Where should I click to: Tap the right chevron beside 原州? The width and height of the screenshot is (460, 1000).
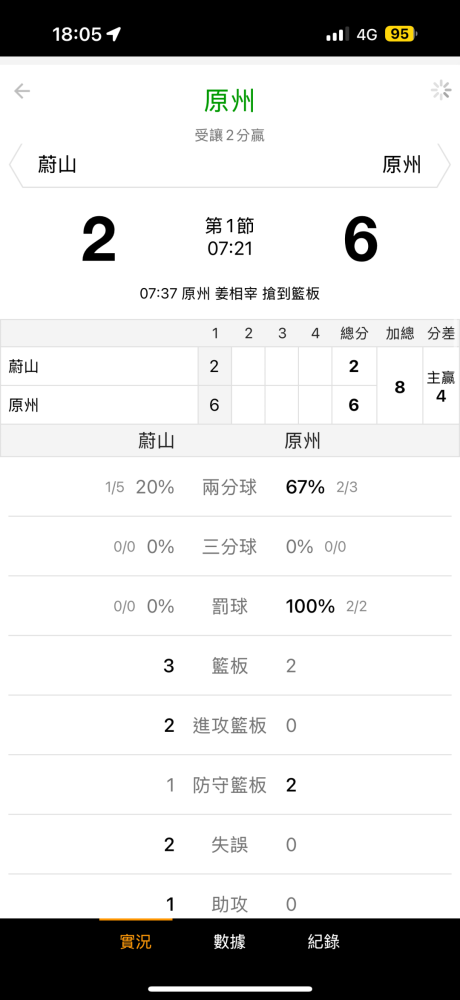[x=445, y=165]
